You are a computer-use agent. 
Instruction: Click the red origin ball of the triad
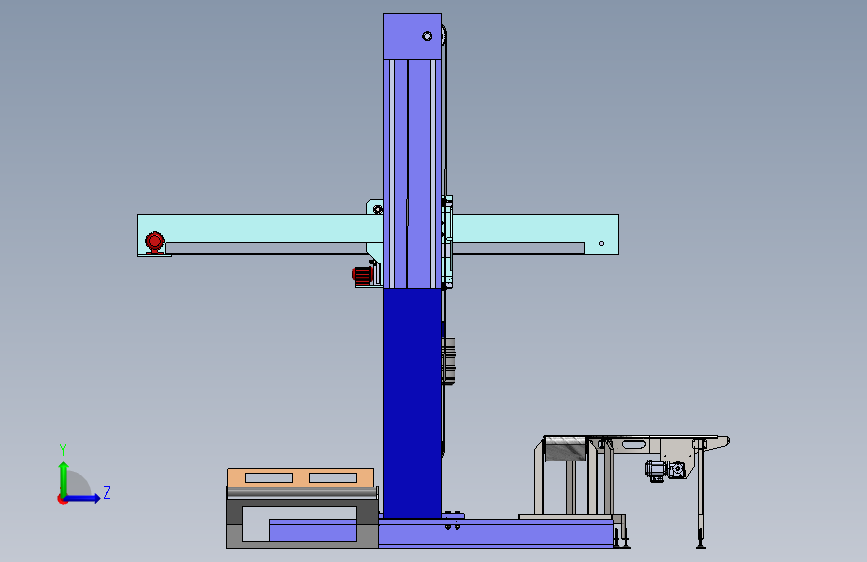point(62,499)
